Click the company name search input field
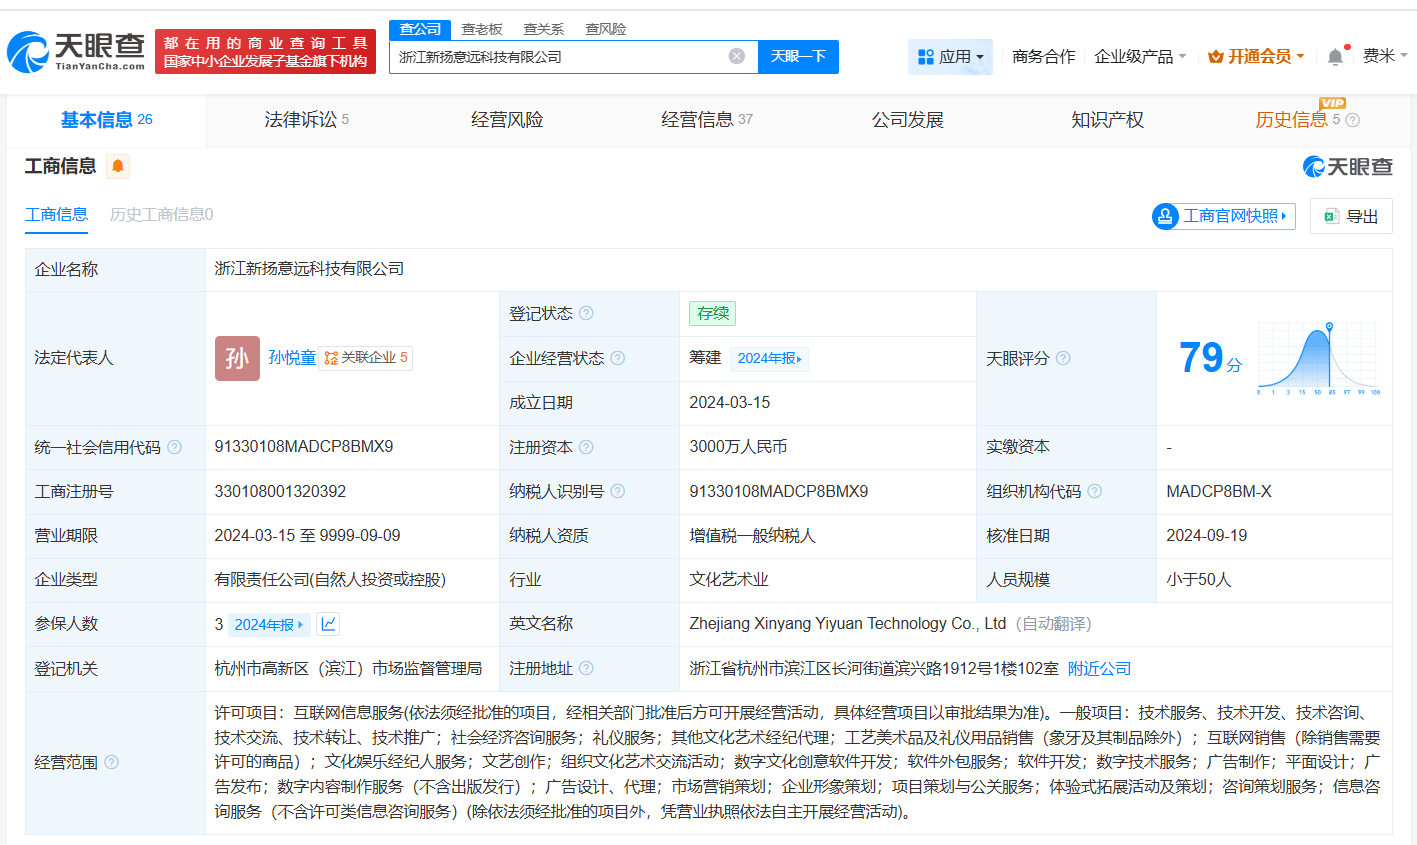 (x=560, y=57)
